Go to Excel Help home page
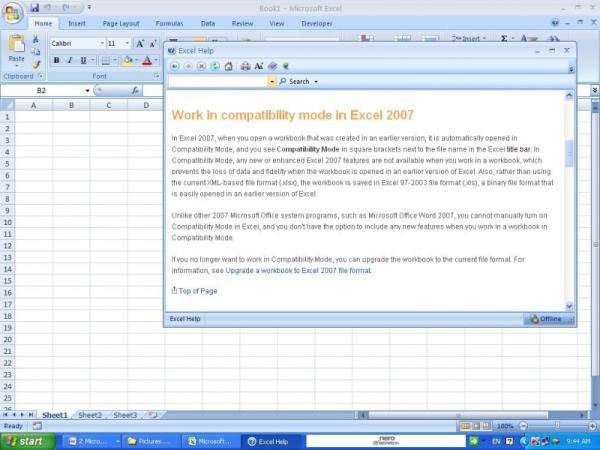Viewport: 600px width, 450px height. pyautogui.click(x=228, y=66)
